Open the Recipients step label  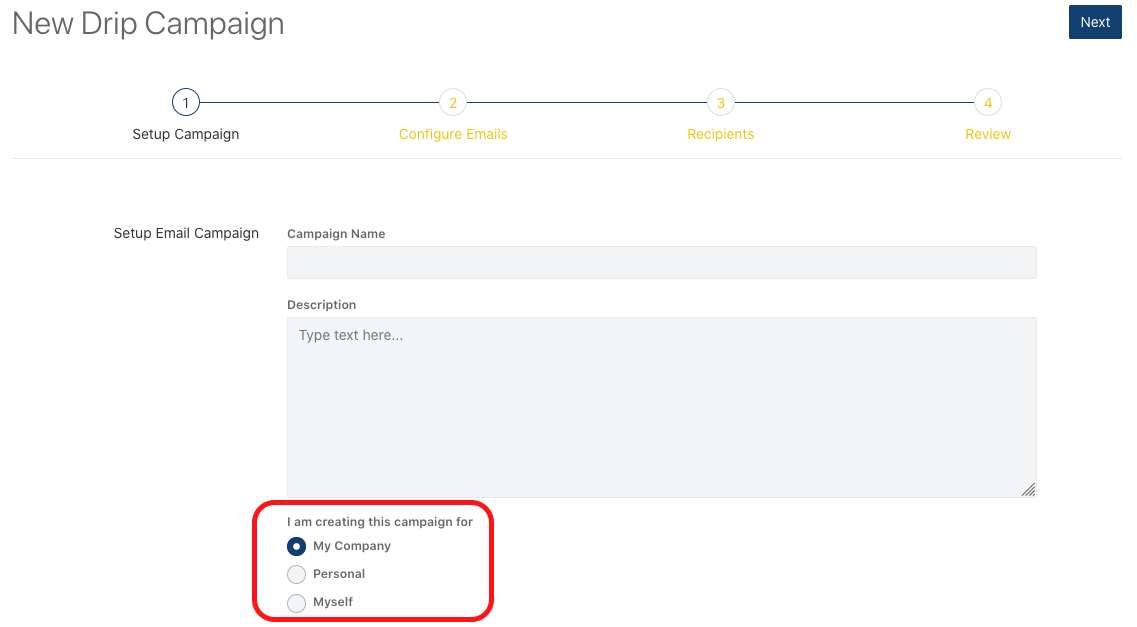[721, 134]
